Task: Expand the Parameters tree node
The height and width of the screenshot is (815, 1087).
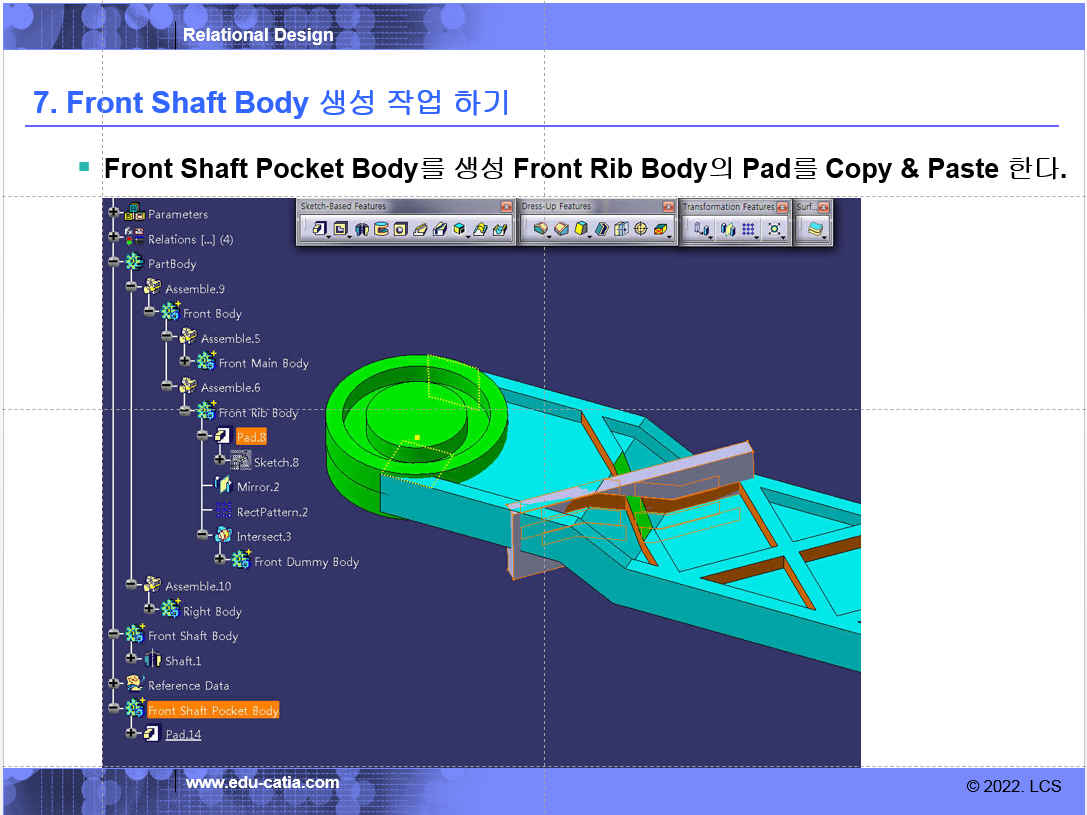Action: click(x=115, y=214)
